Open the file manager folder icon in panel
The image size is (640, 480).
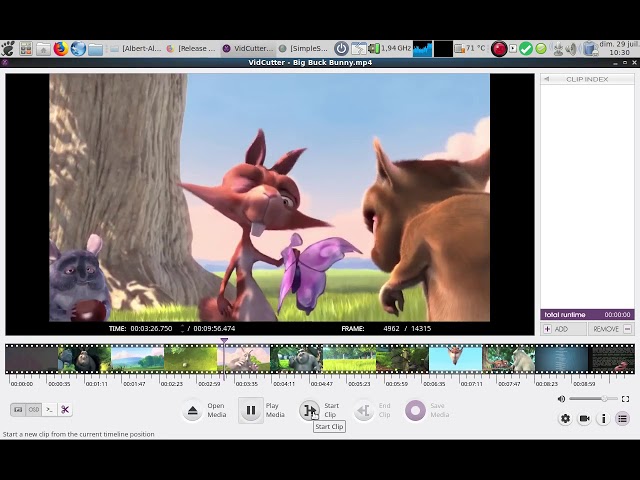96,49
